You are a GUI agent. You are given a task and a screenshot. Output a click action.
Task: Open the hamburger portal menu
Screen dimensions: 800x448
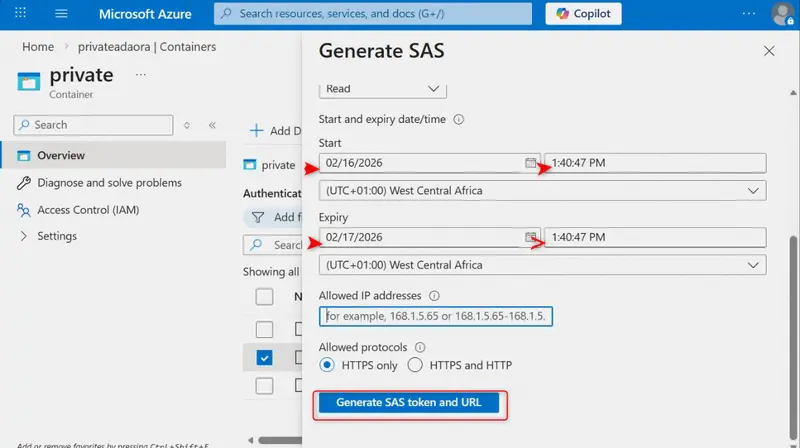[61, 13]
